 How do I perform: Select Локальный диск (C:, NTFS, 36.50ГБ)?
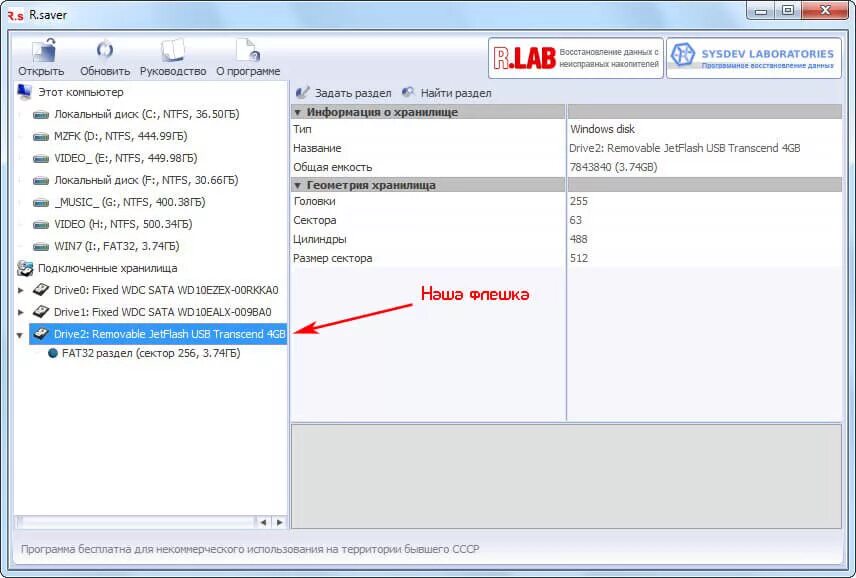pyautogui.click(x=146, y=114)
